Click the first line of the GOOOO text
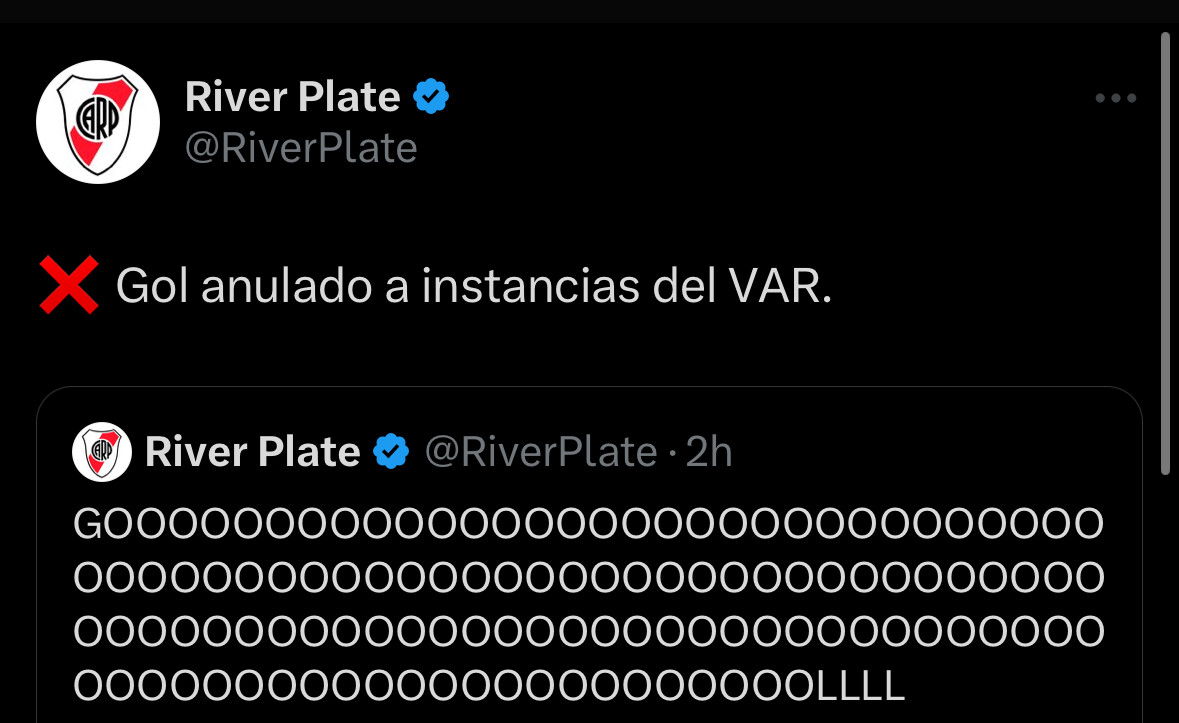1179x723 pixels. [x=589, y=524]
